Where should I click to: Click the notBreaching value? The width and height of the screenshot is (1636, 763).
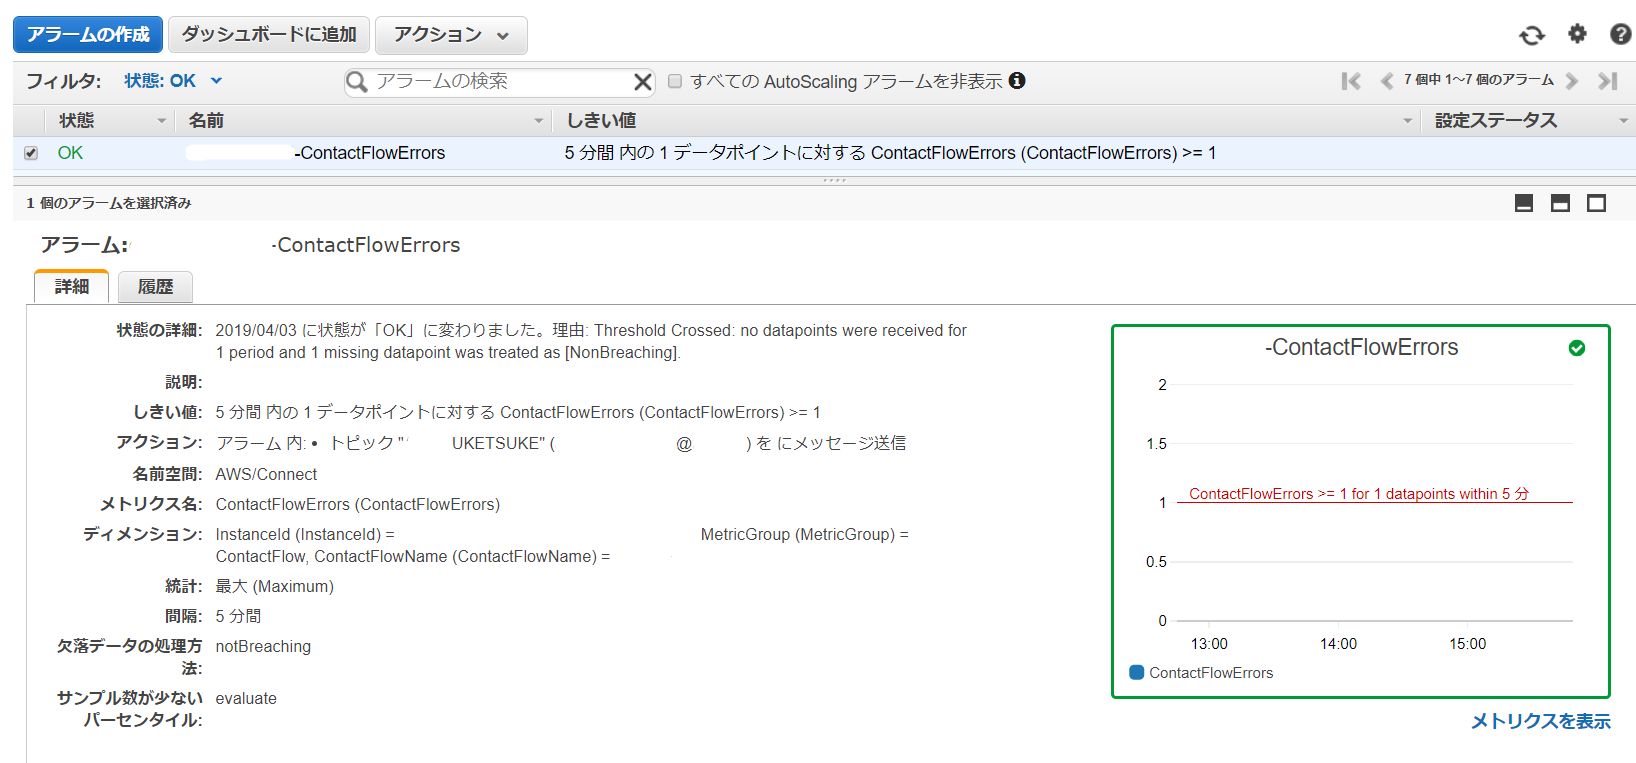[263, 646]
